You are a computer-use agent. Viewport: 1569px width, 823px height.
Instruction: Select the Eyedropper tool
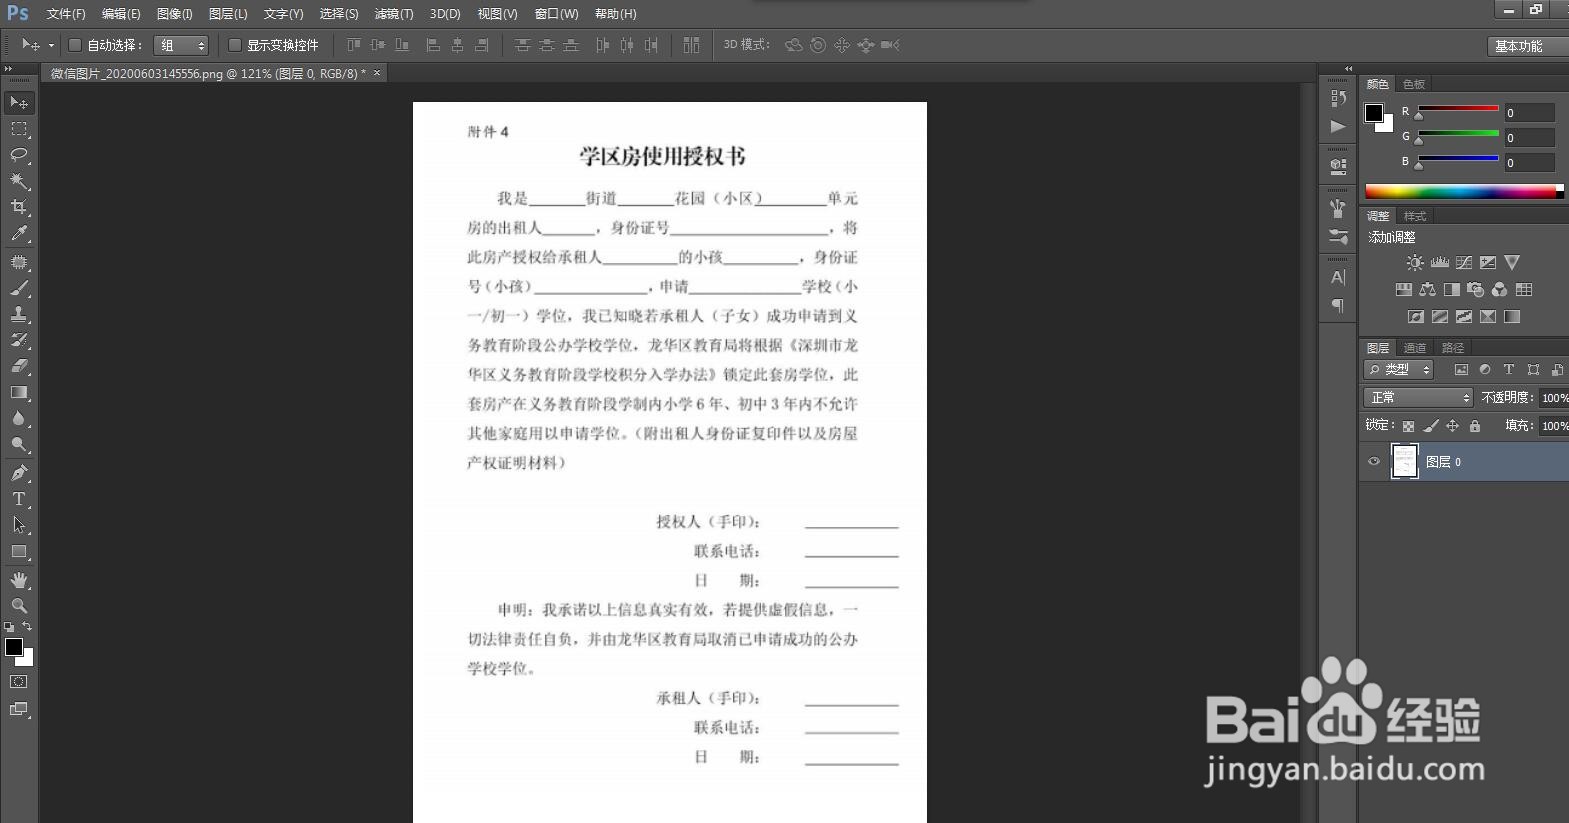pos(19,233)
